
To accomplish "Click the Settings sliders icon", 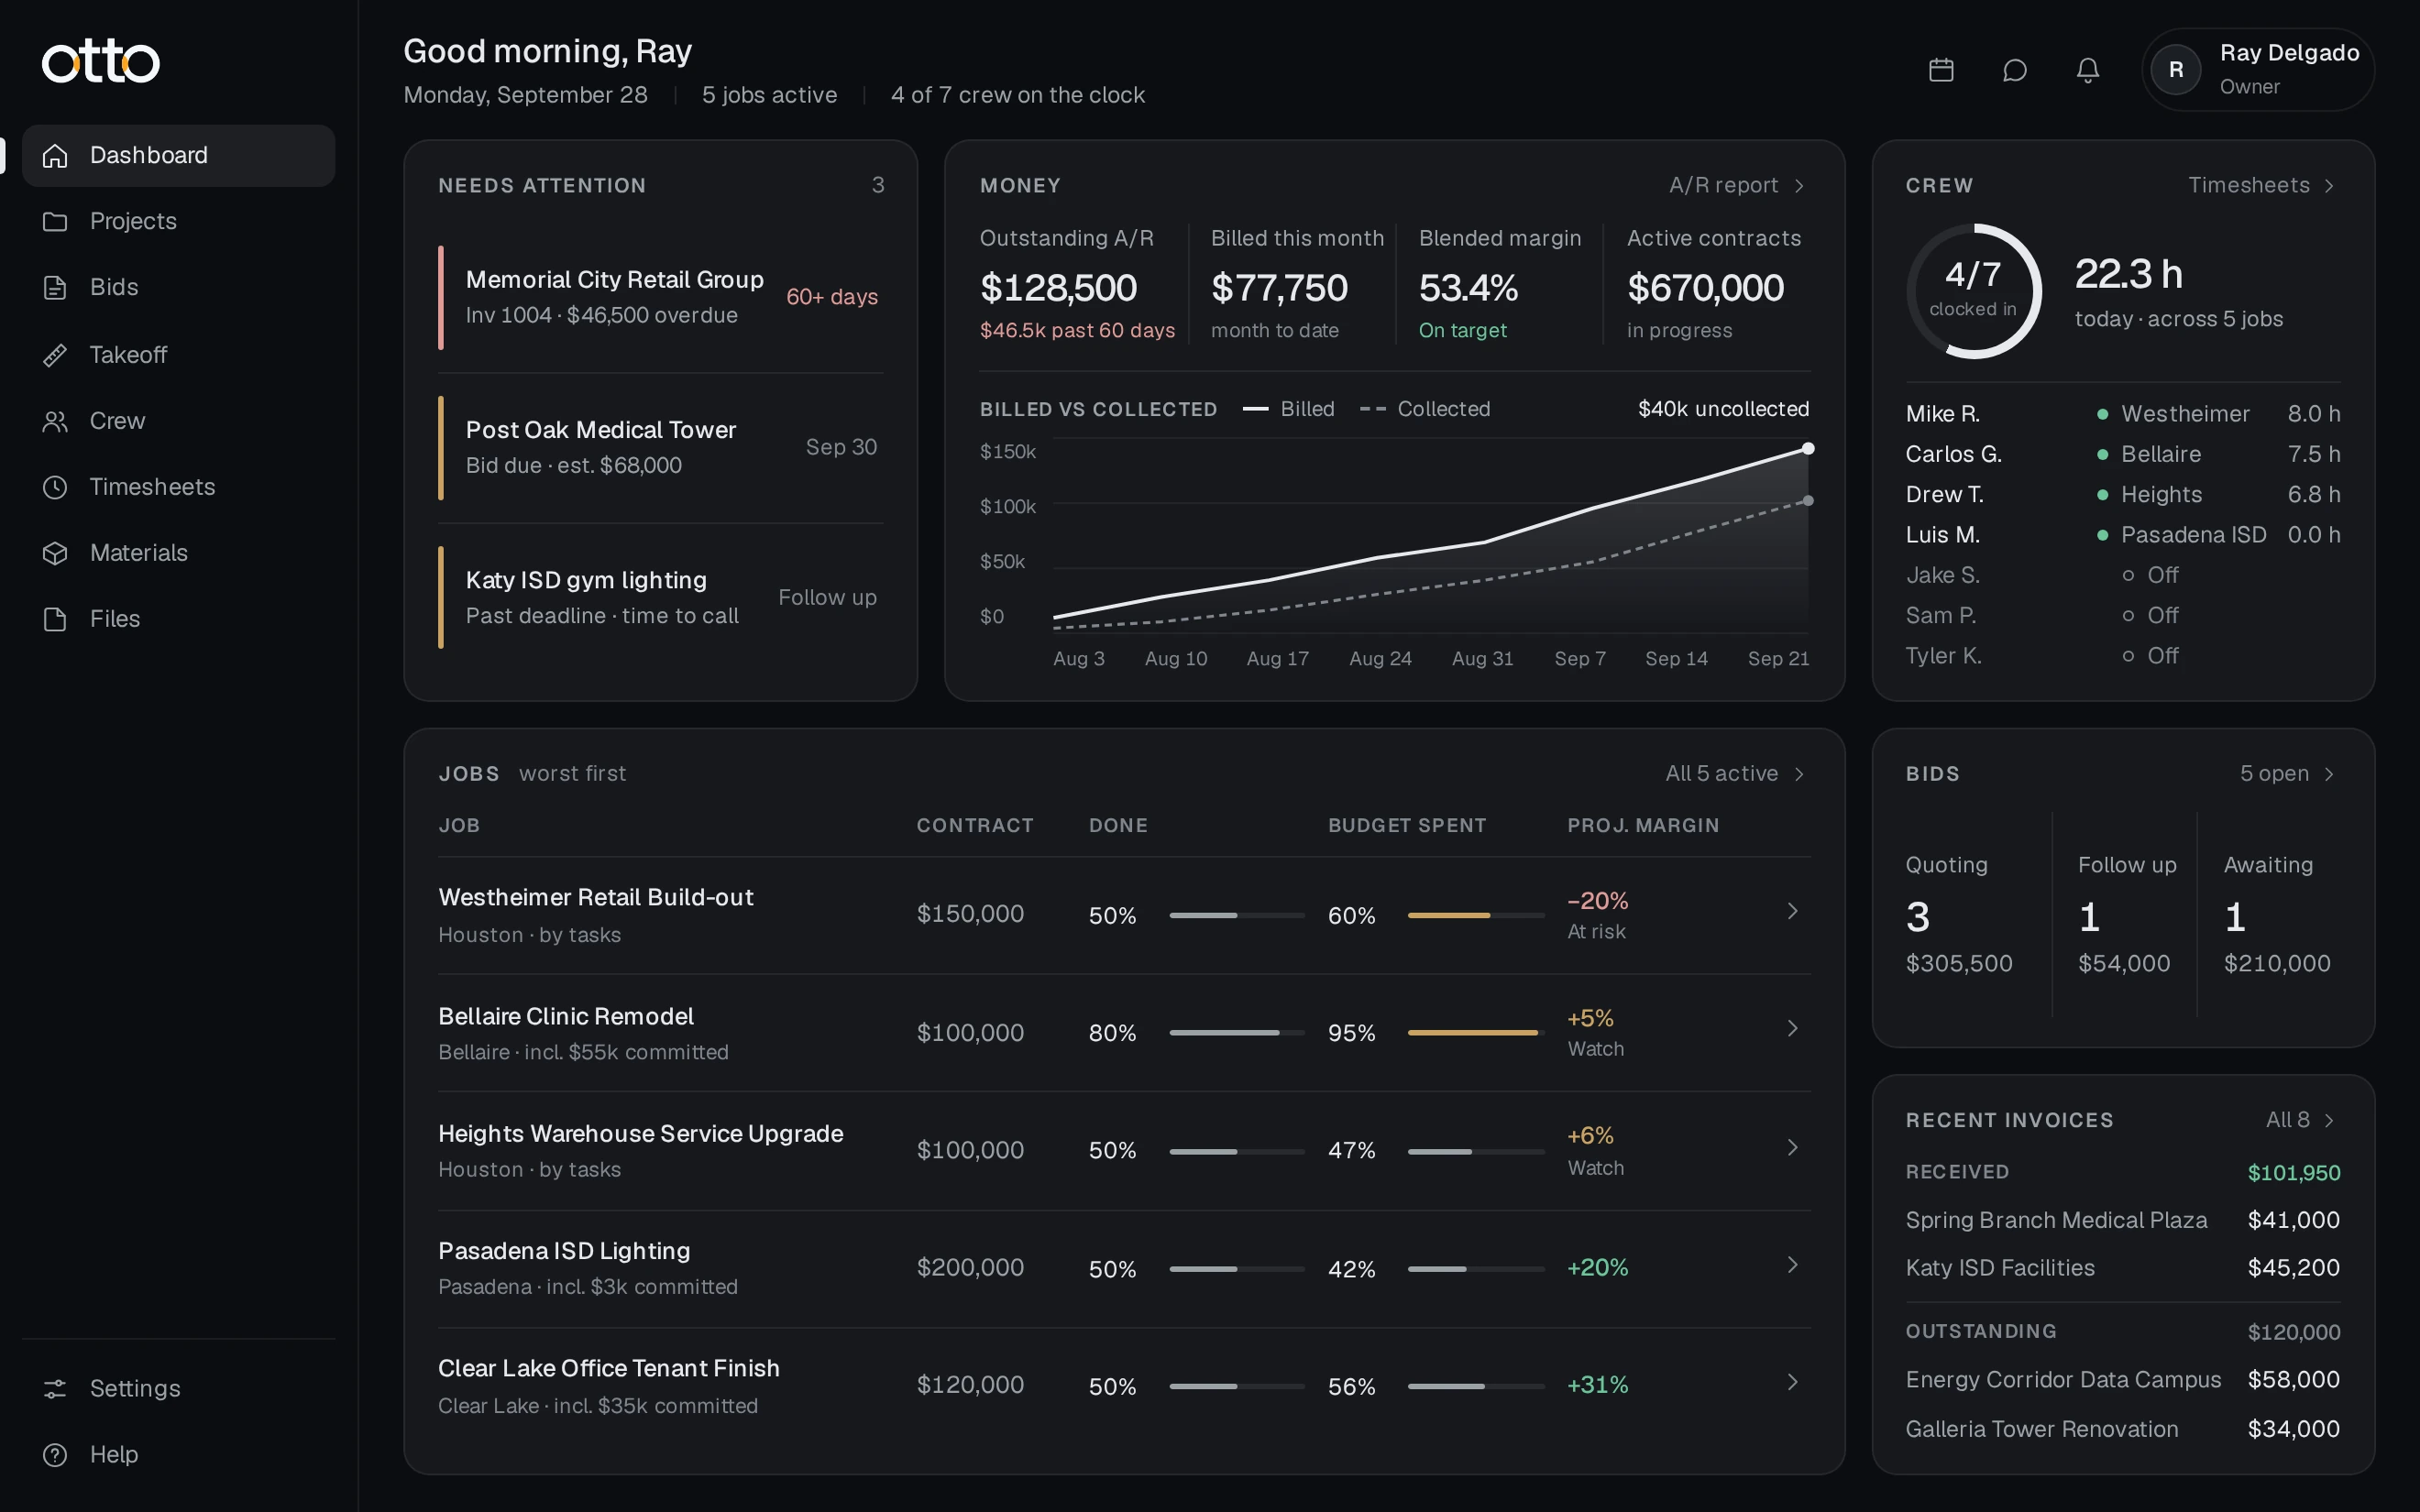I will [x=55, y=1389].
